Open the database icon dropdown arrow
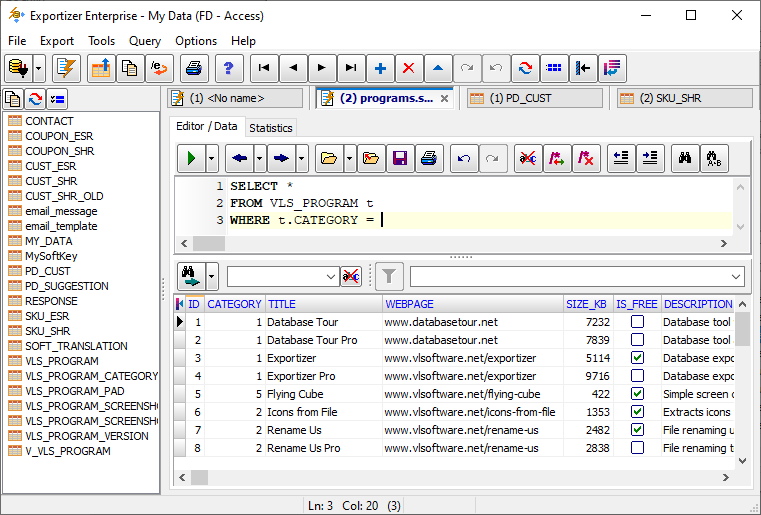This screenshot has width=761, height=515. (39, 68)
